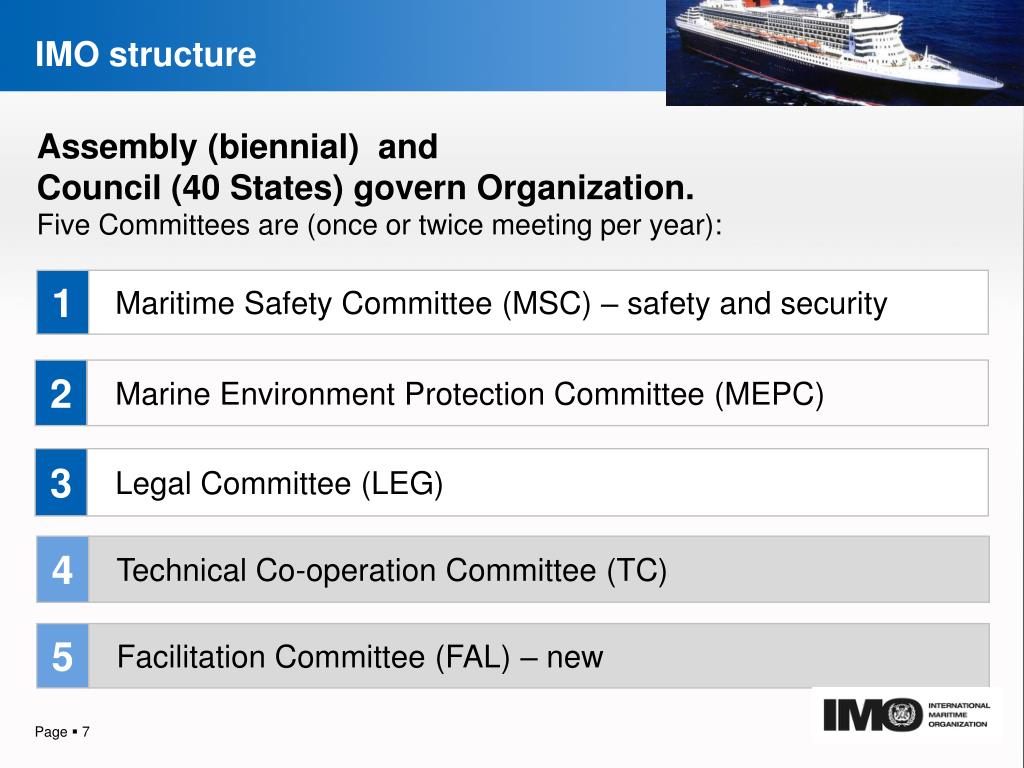Click the blue header banner
This screenshot has height=768, width=1024.
333,46
